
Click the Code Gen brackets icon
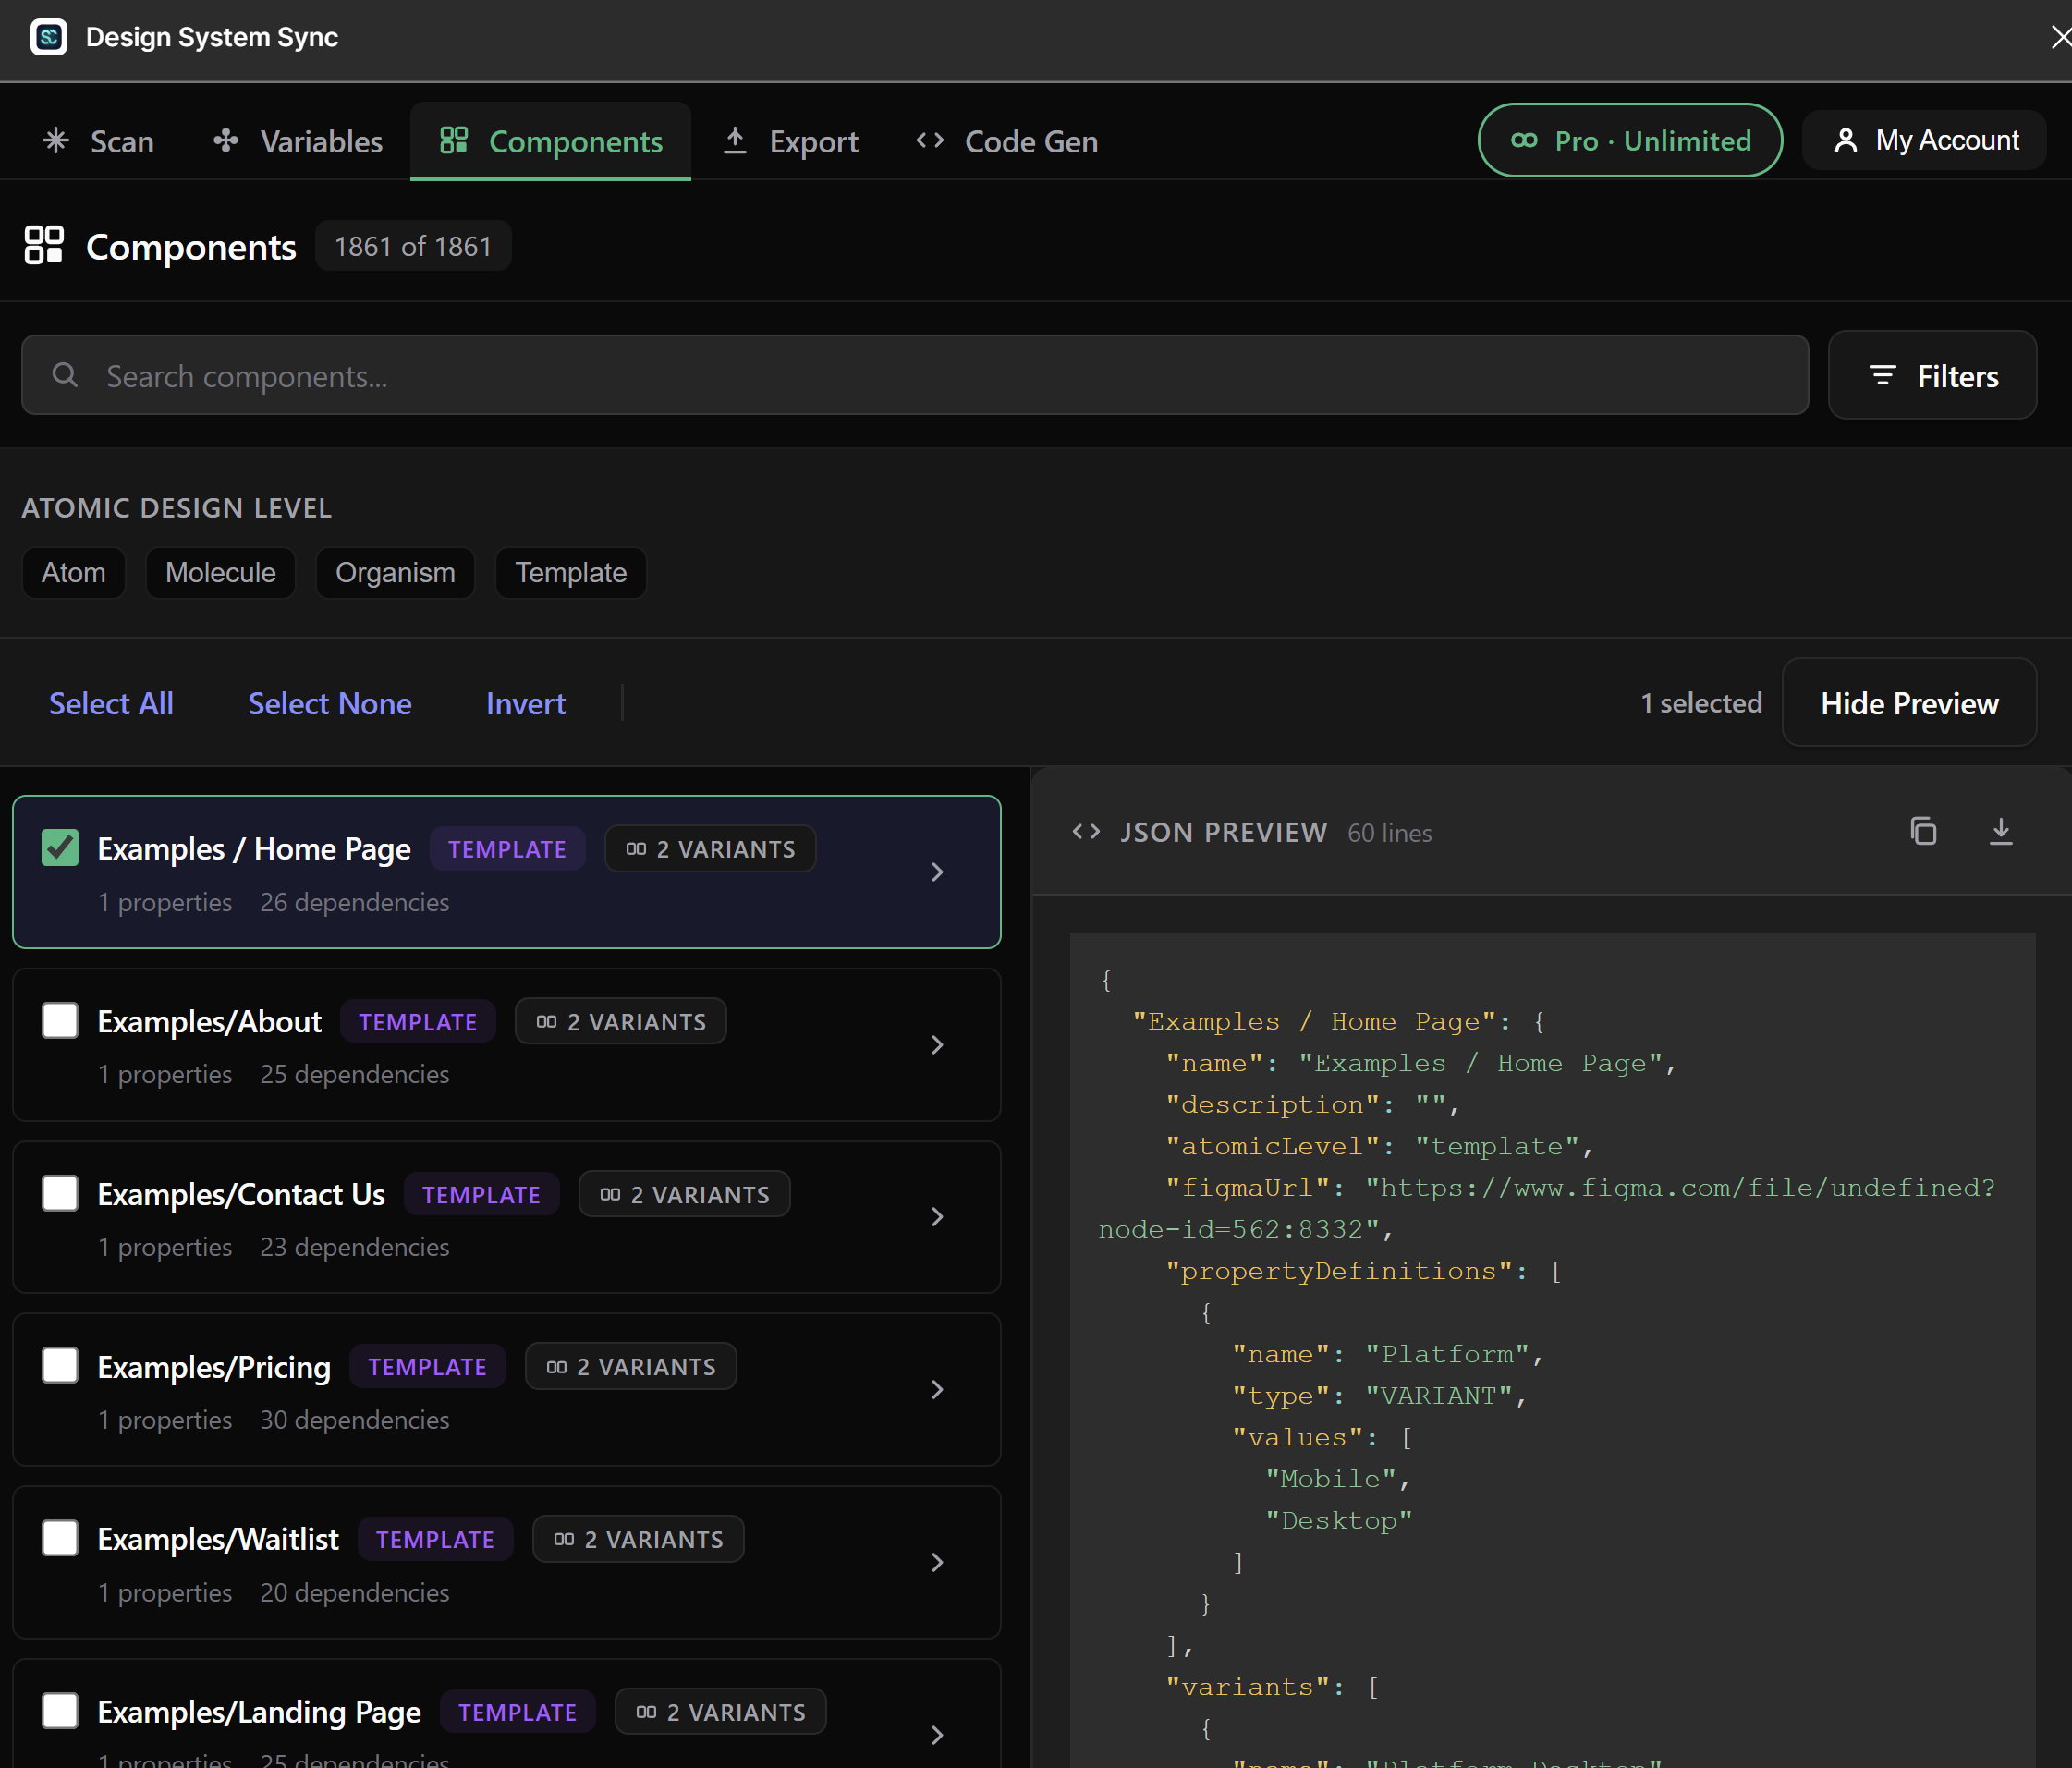(930, 141)
